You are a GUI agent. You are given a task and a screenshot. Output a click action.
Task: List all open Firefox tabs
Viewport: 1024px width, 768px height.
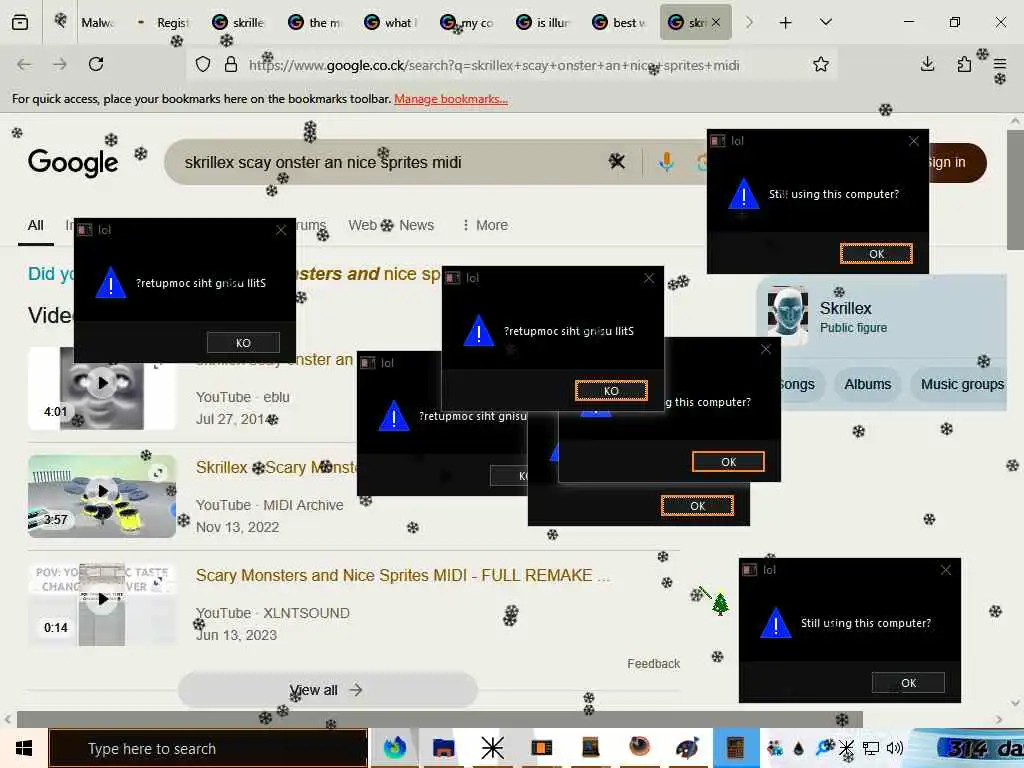826,23
